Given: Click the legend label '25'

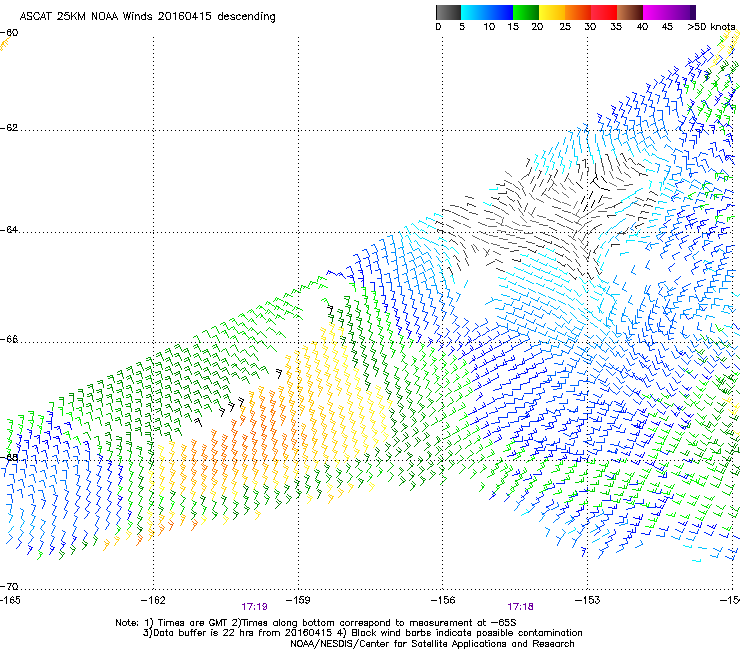Looking at the screenshot, I should 565,26.
